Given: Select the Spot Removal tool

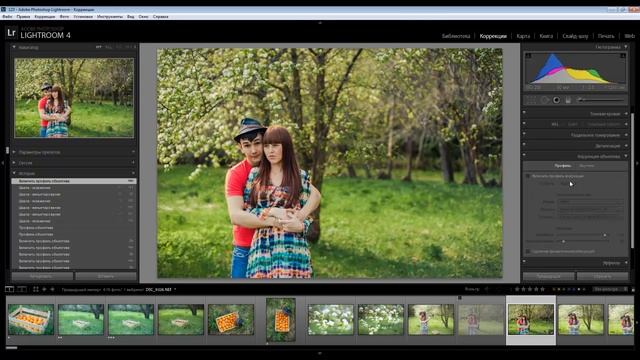Looking at the screenshot, I should tap(544, 100).
